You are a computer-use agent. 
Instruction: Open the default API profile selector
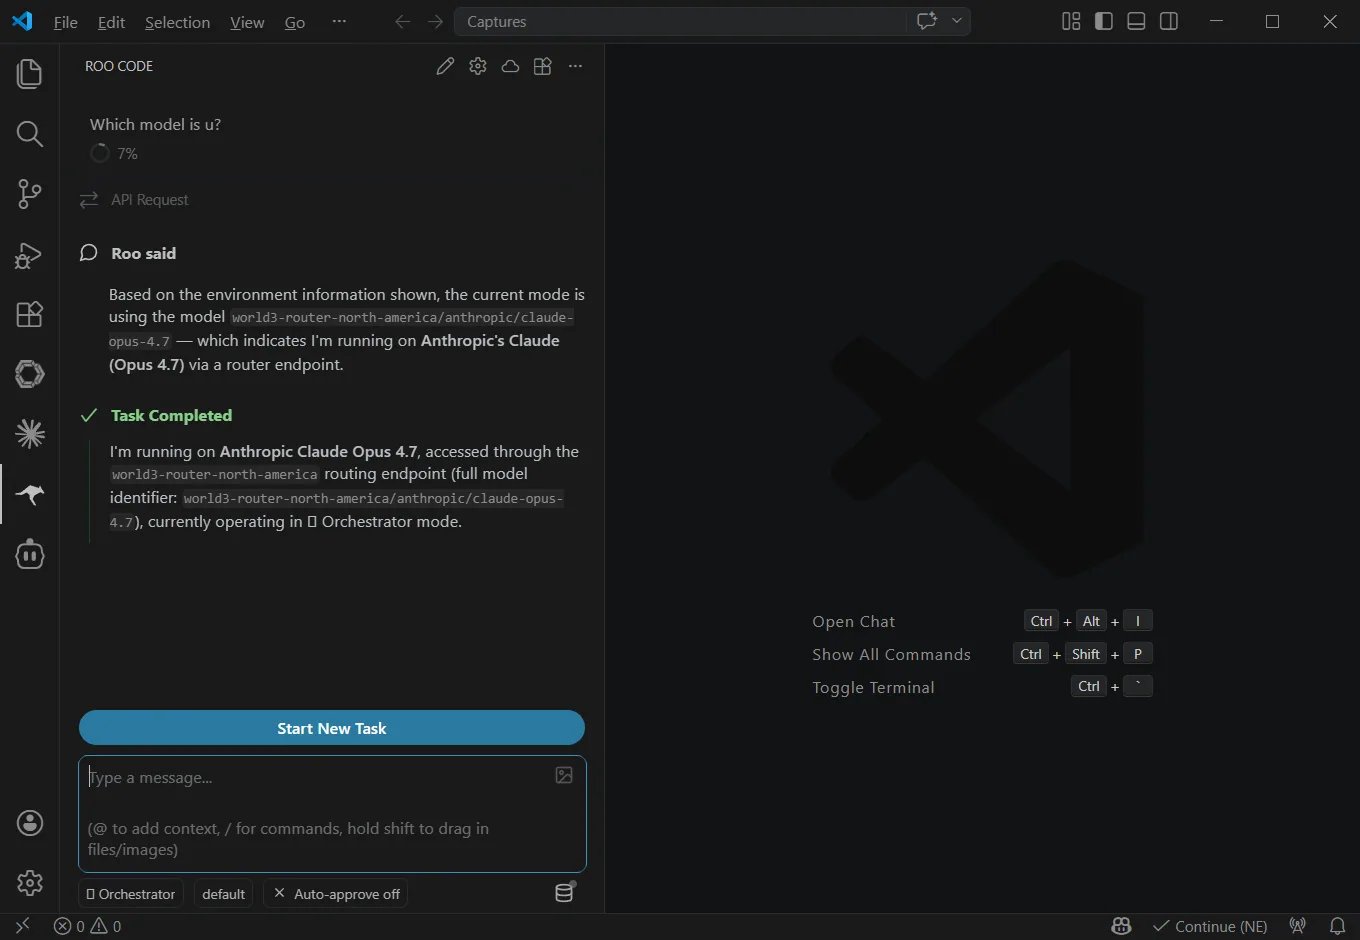[223, 894]
